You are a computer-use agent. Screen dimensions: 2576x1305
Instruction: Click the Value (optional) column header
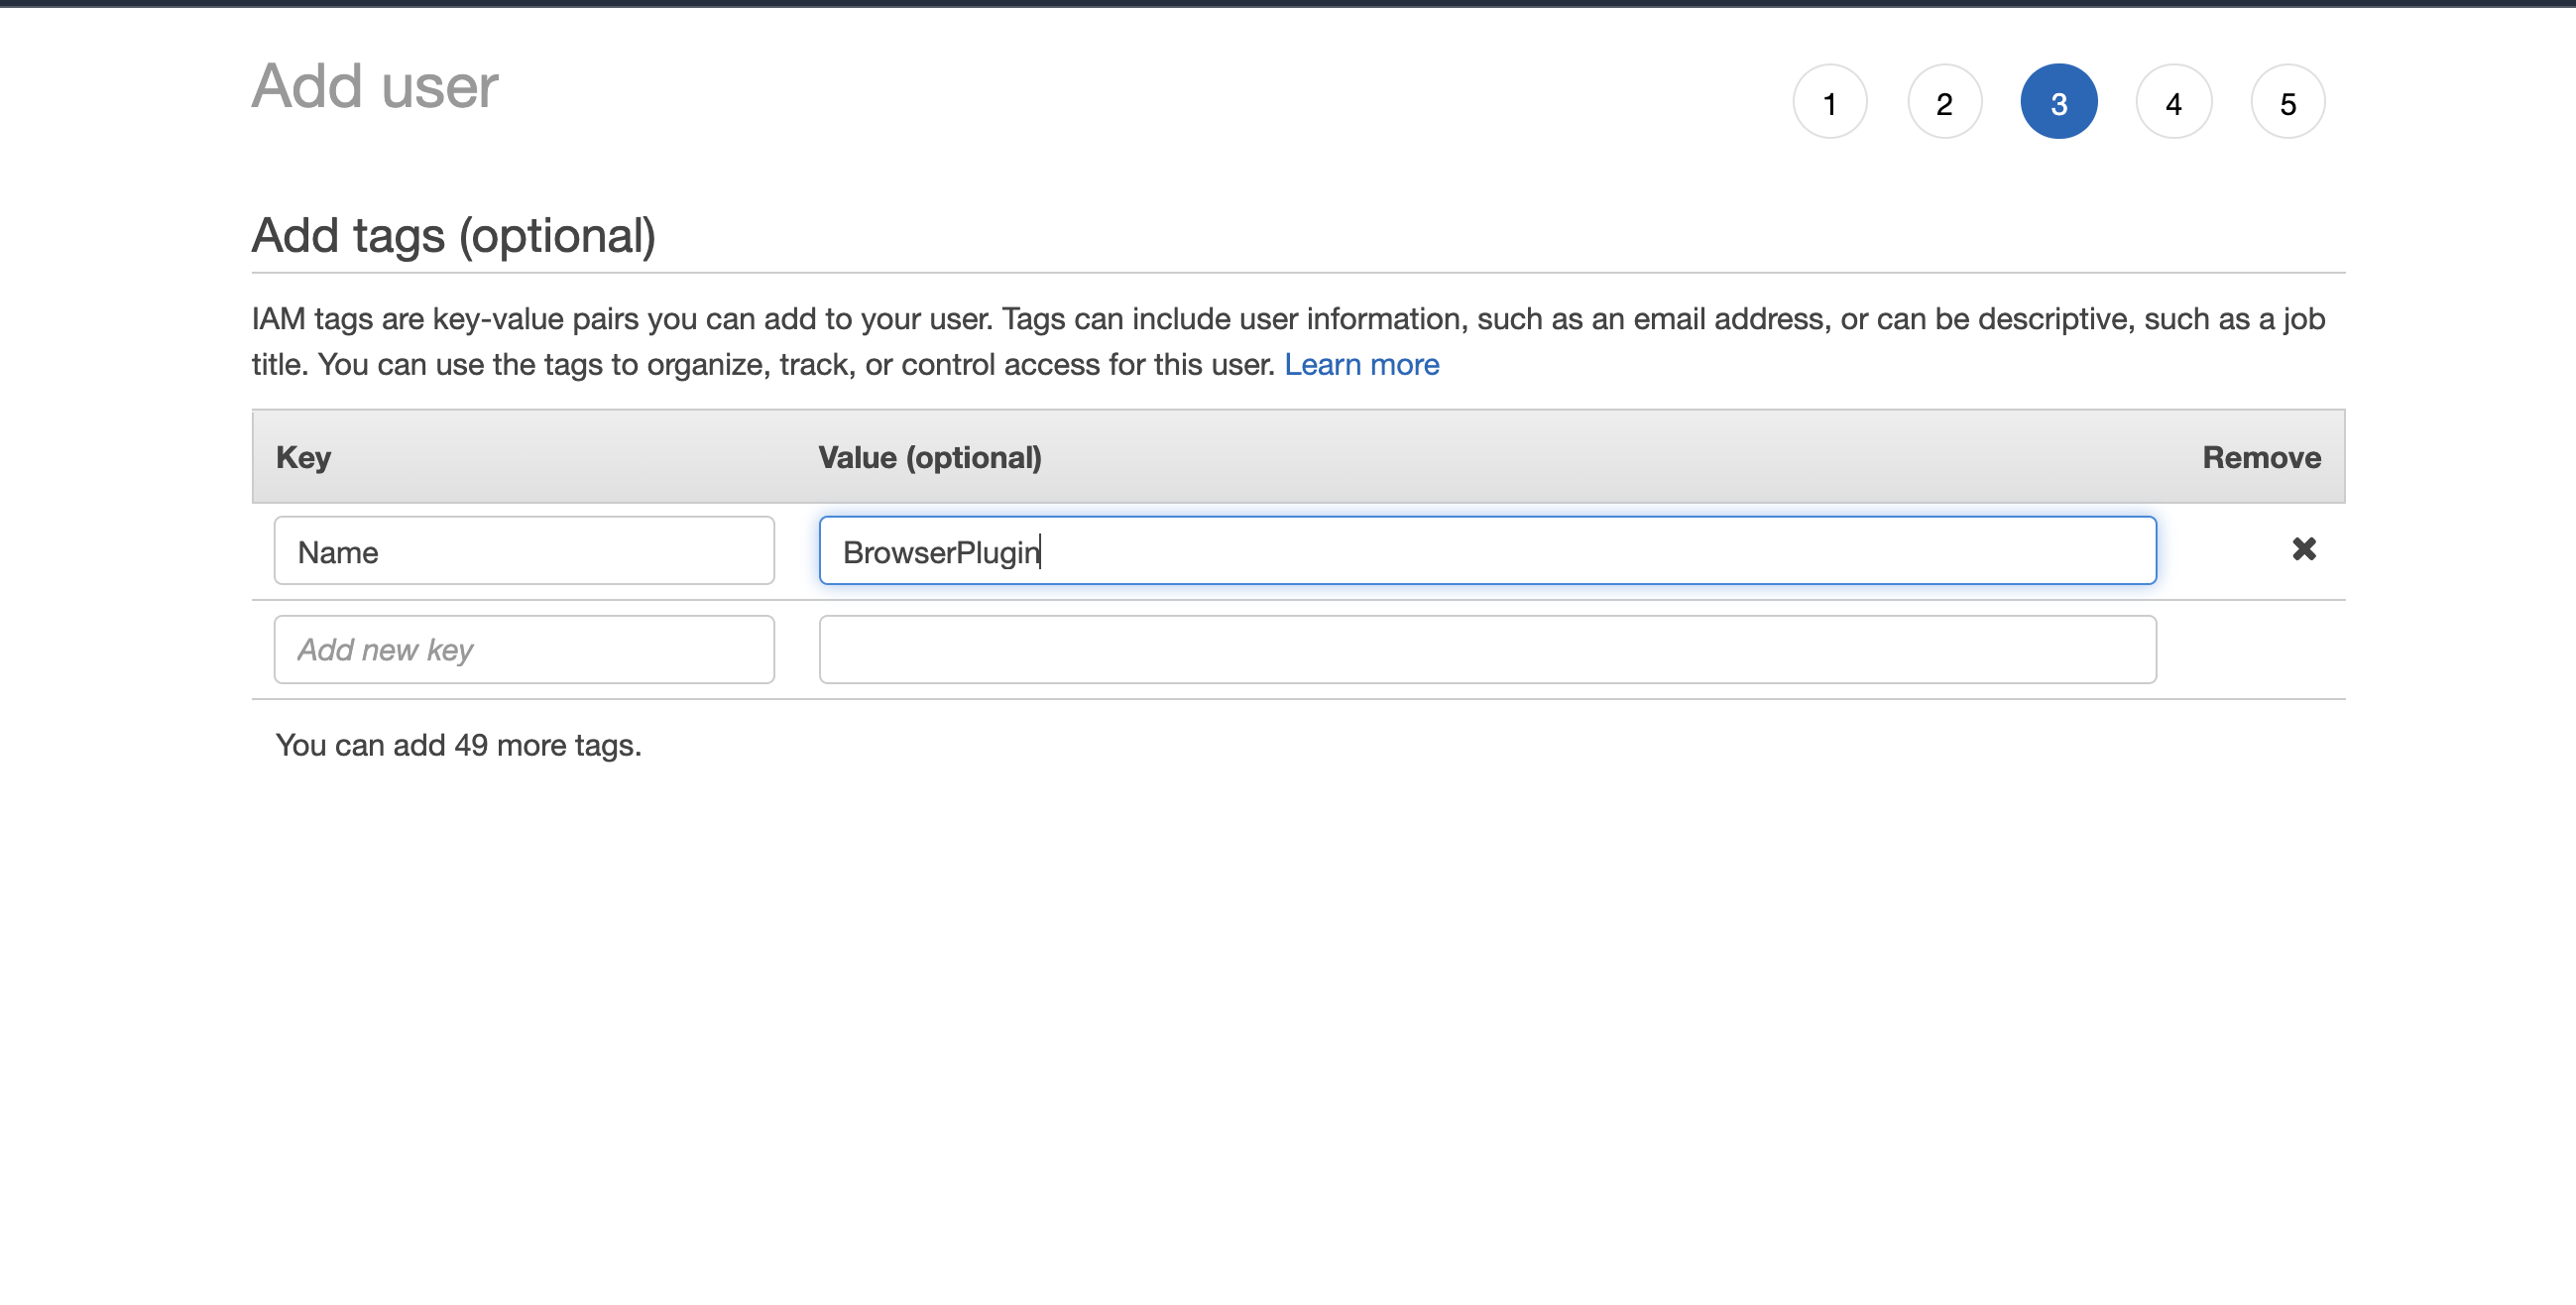point(929,457)
